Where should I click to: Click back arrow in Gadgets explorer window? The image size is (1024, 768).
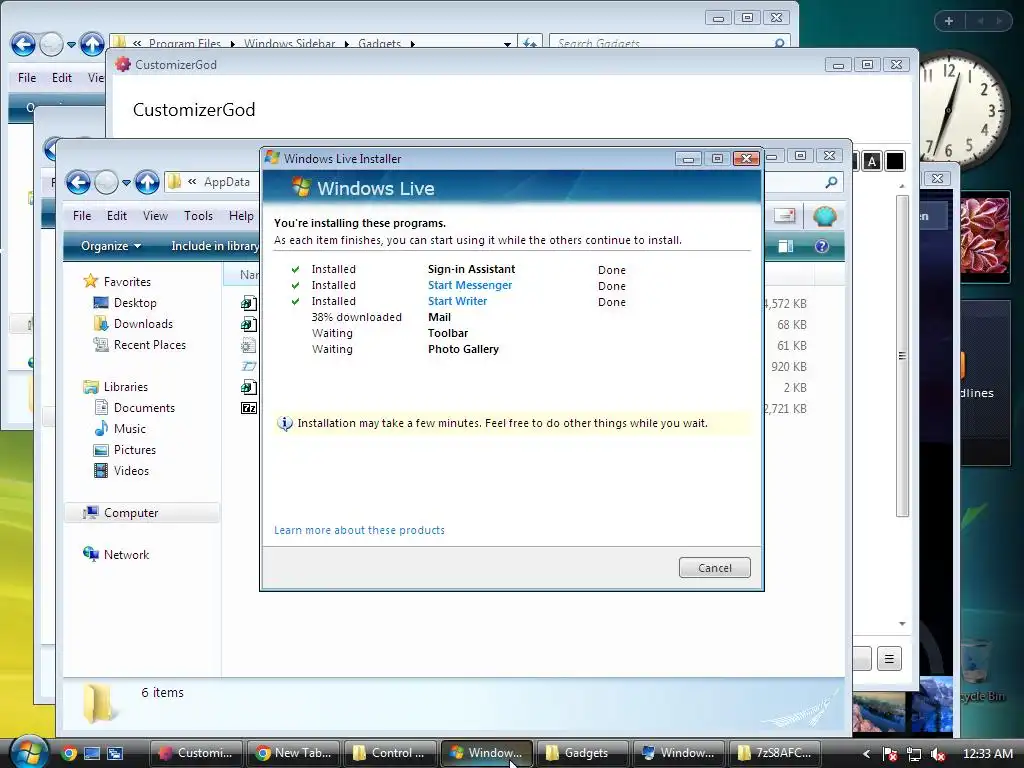(23, 44)
